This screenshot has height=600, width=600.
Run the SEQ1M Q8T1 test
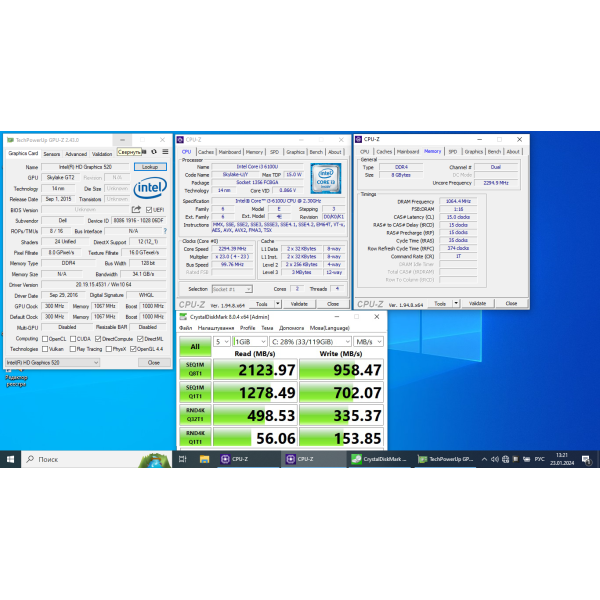coord(195,369)
